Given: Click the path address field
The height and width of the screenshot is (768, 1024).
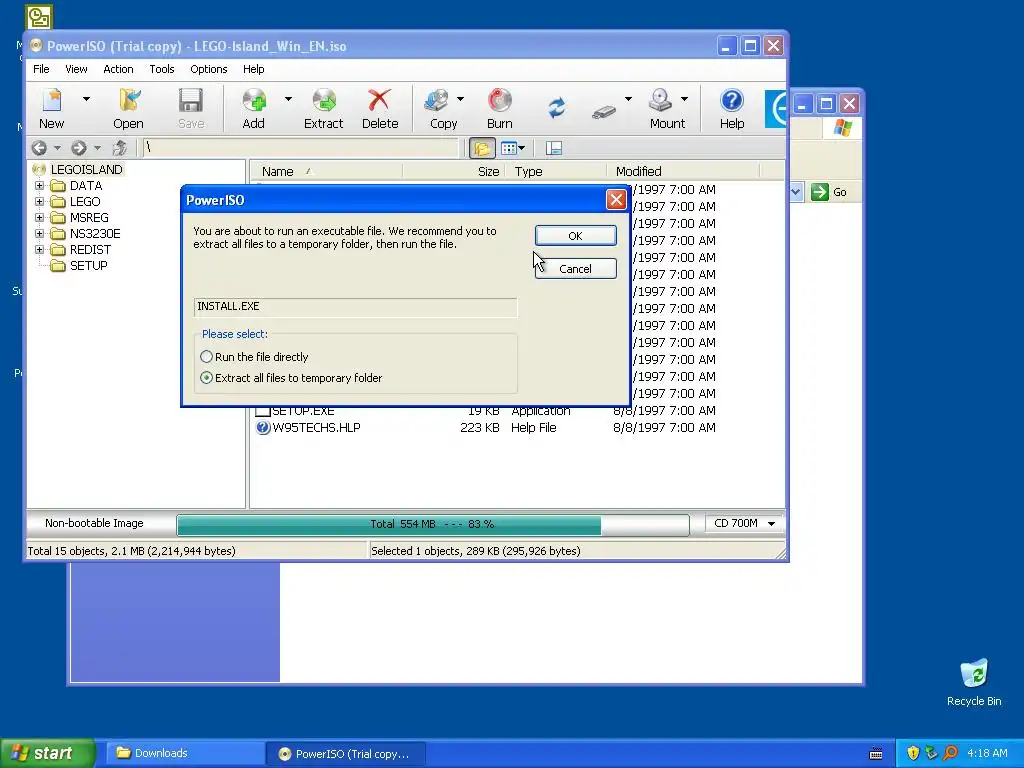Looking at the screenshot, I should point(300,148).
